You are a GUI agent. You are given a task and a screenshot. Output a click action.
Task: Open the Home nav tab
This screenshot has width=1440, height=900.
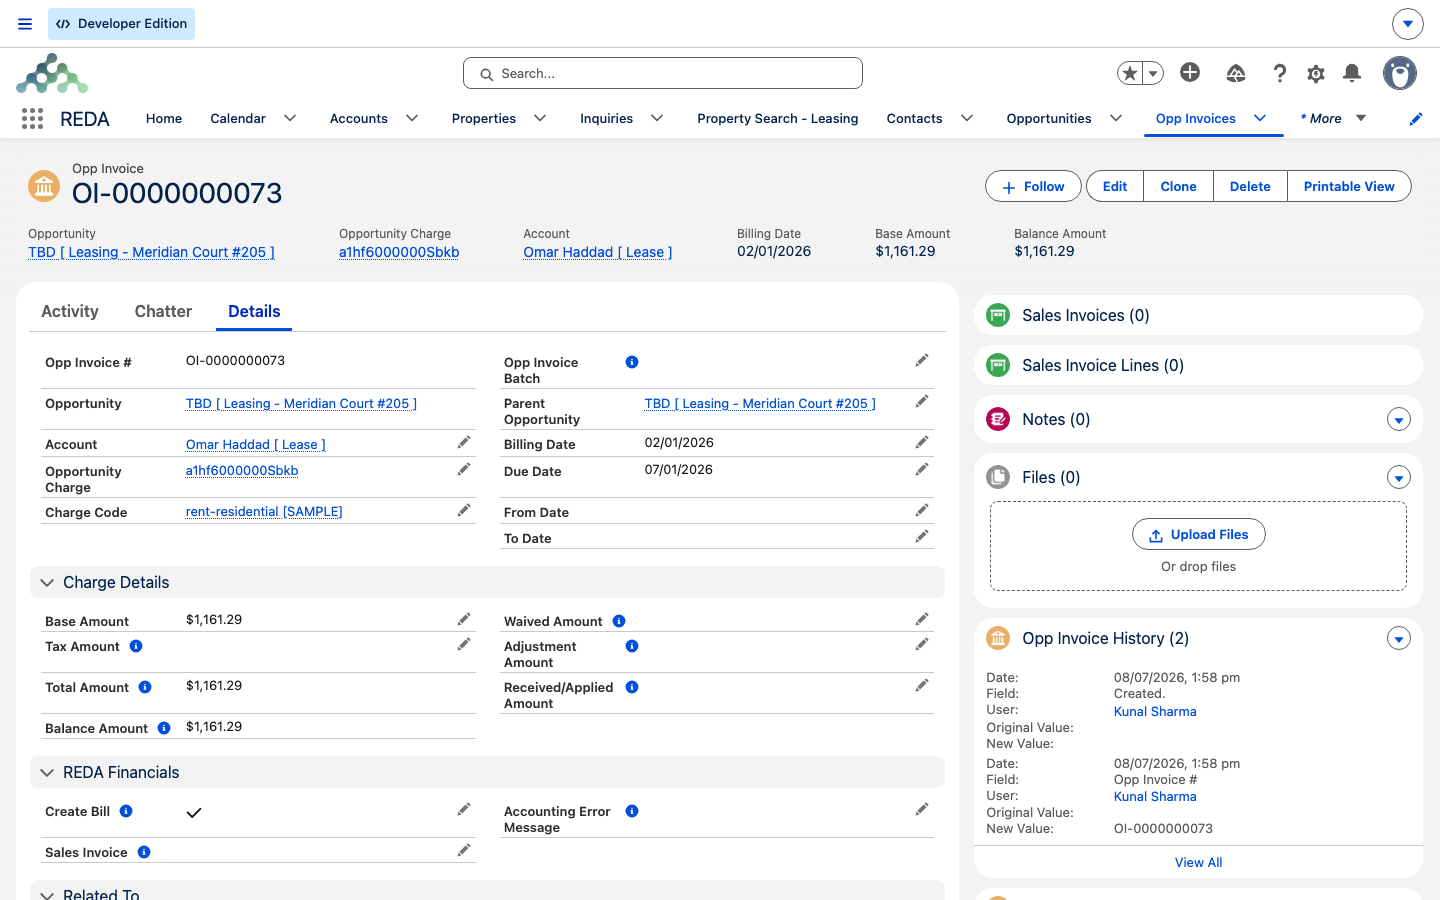pos(164,119)
